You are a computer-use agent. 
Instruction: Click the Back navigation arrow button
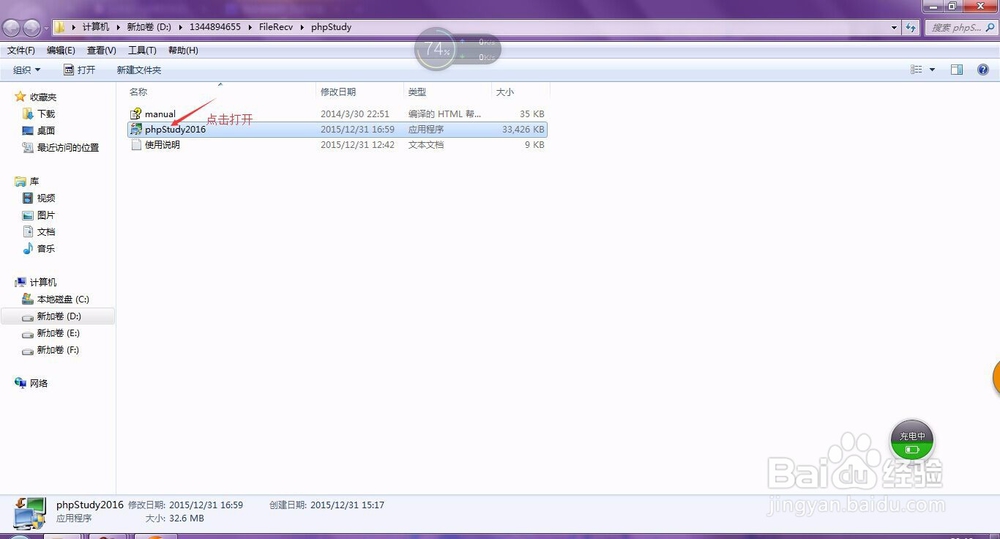point(11,28)
